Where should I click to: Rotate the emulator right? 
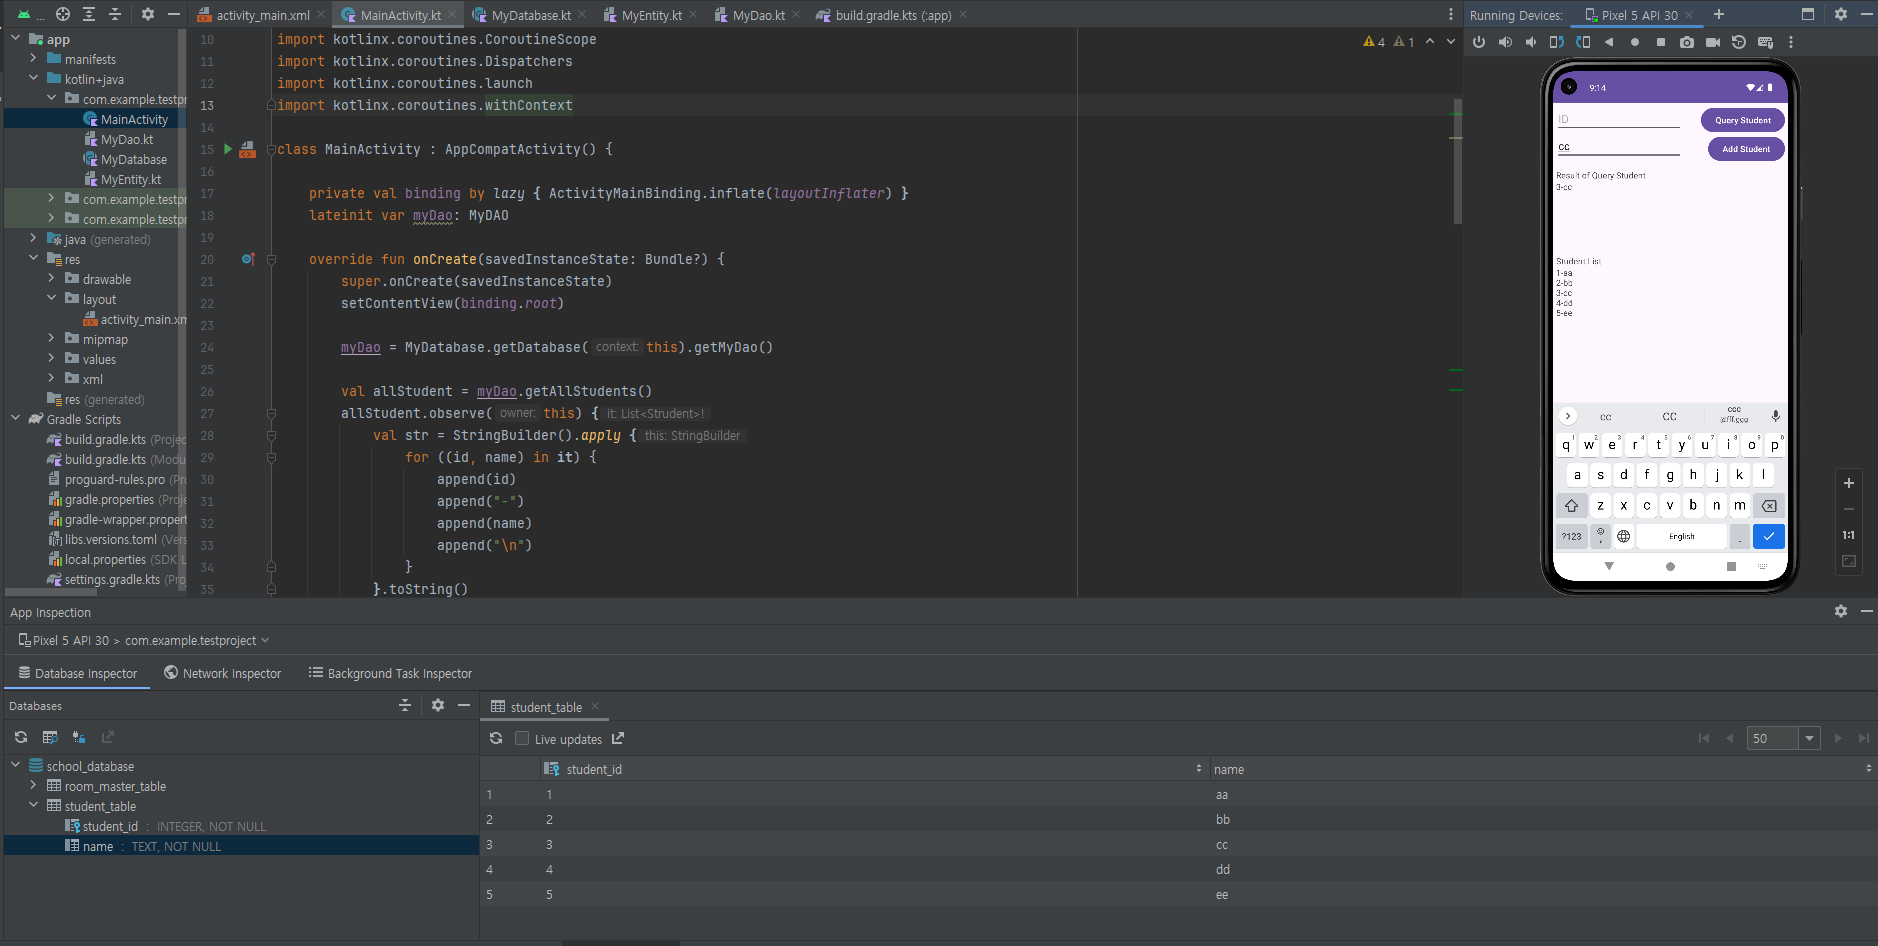(1583, 42)
